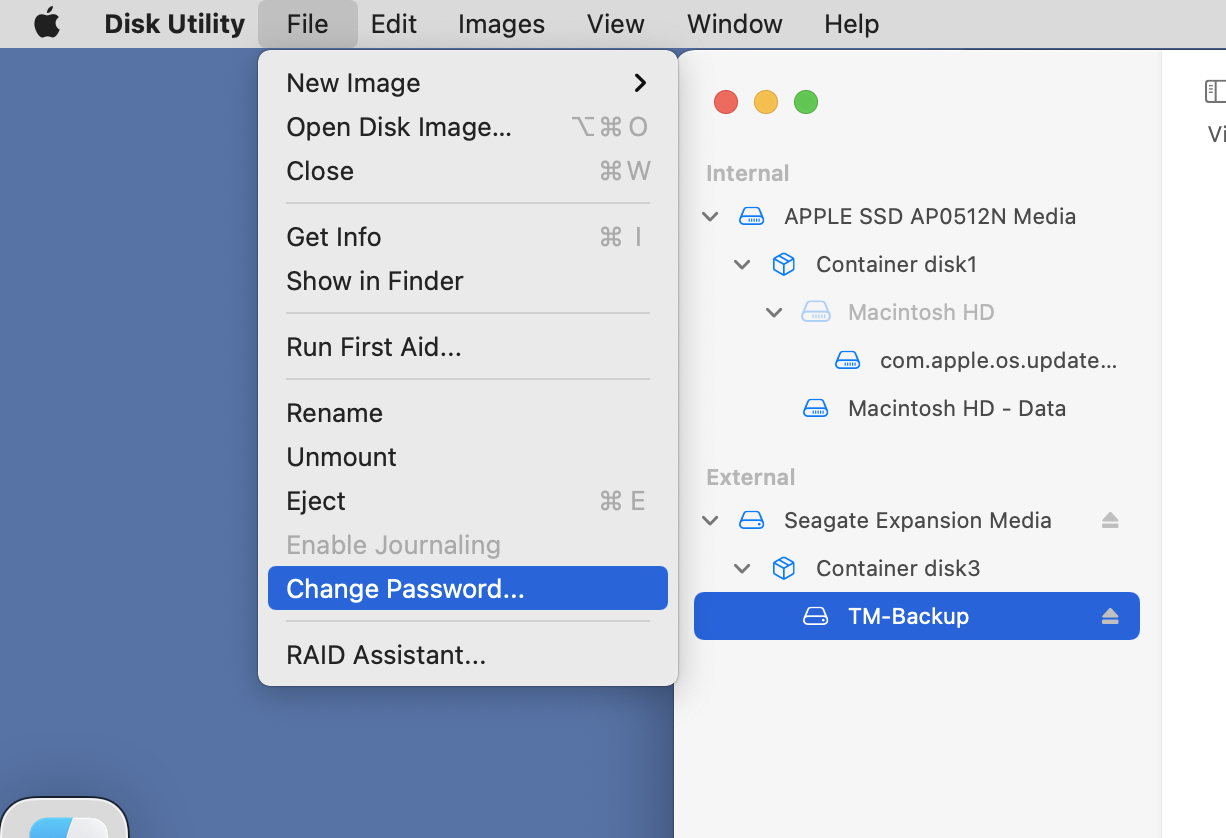Open the Apple menu
1226x838 pixels.
pyautogui.click(x=47, y=23)
